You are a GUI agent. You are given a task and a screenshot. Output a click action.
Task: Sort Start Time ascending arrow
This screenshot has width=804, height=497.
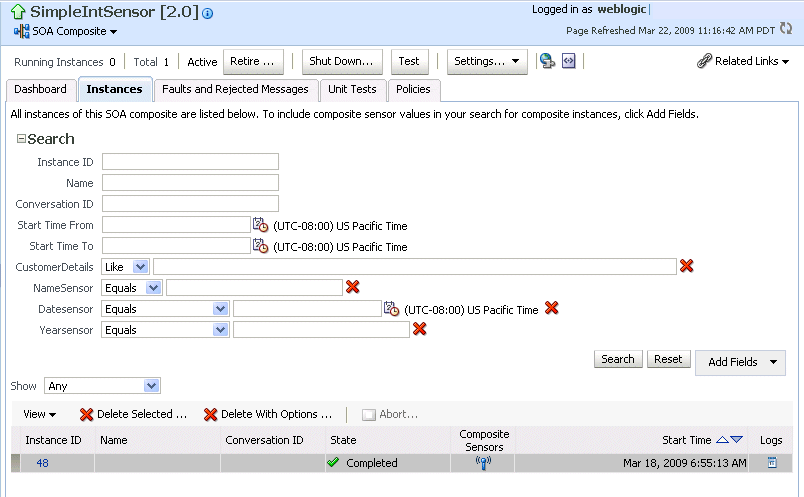pyautogui.click(x=722, y=440)
